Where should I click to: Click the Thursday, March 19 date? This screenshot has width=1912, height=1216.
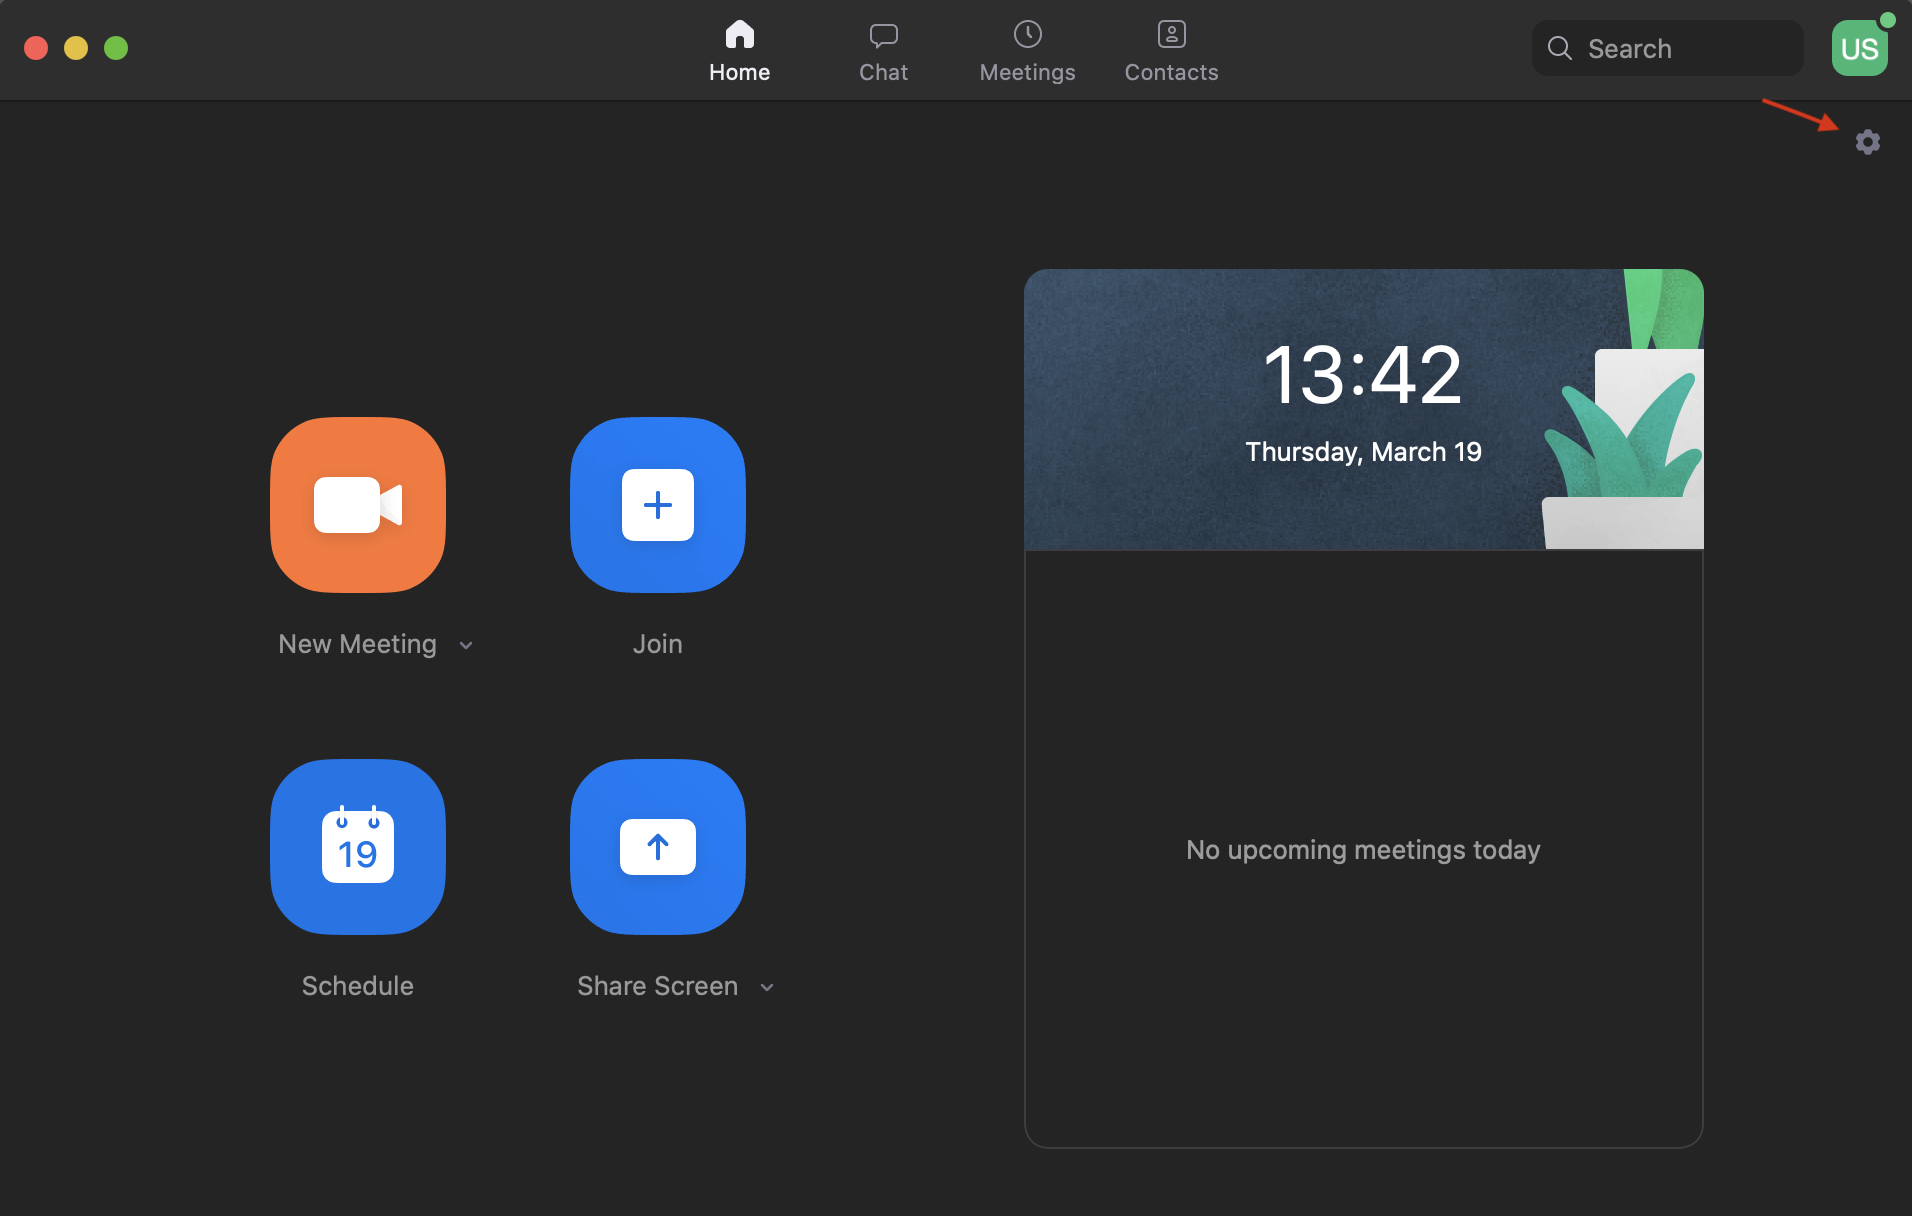tap(1364, 452)
